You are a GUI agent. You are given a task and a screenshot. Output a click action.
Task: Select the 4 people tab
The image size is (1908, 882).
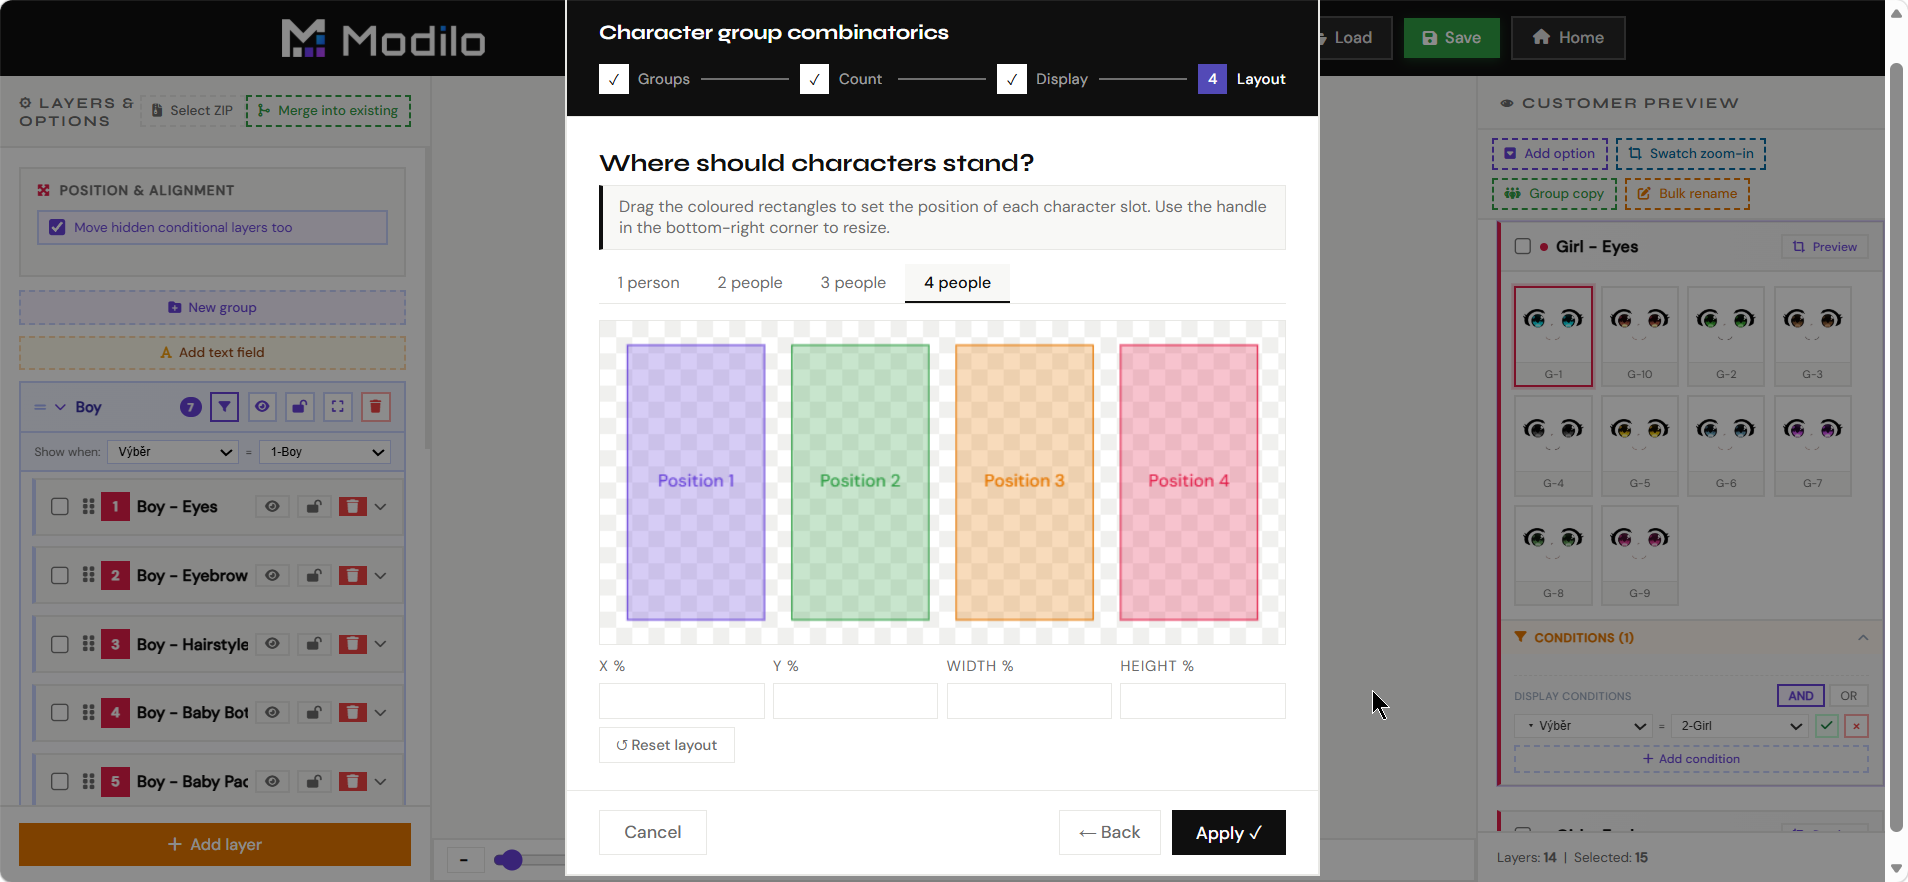(x=957, y=283)
